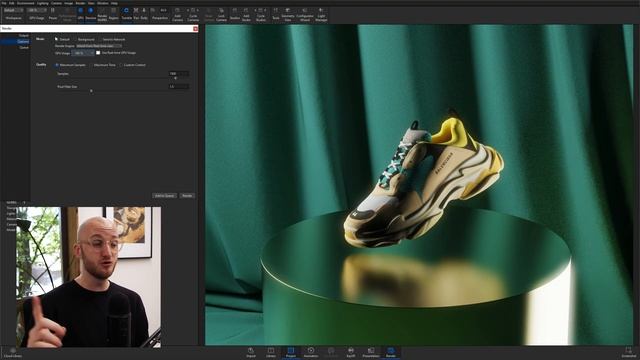Open the Animation timeline from bottom toolbar
The image size is (640, 360).
[x=311, y=353]
